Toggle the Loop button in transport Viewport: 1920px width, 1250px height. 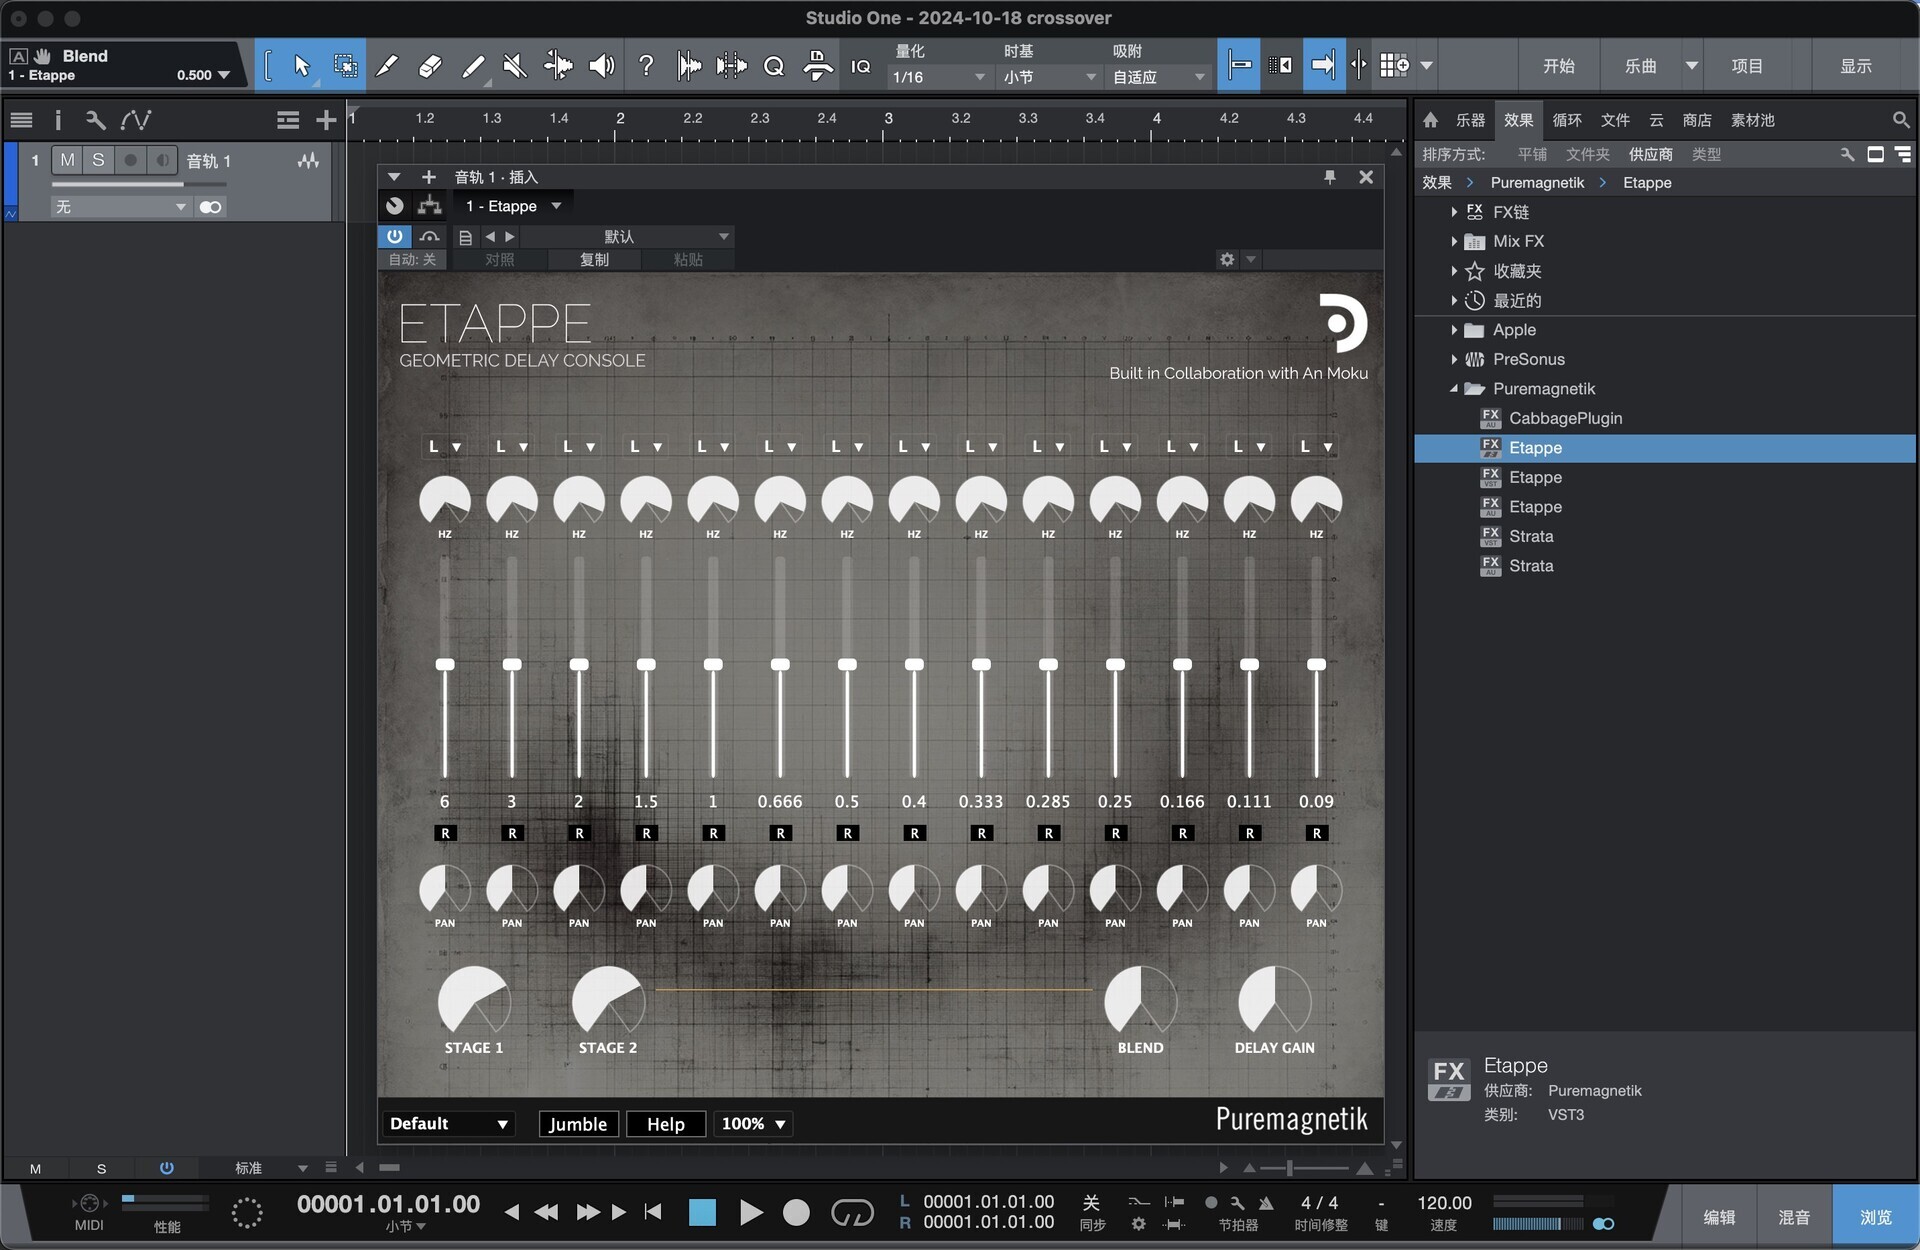click(852, 1213)
